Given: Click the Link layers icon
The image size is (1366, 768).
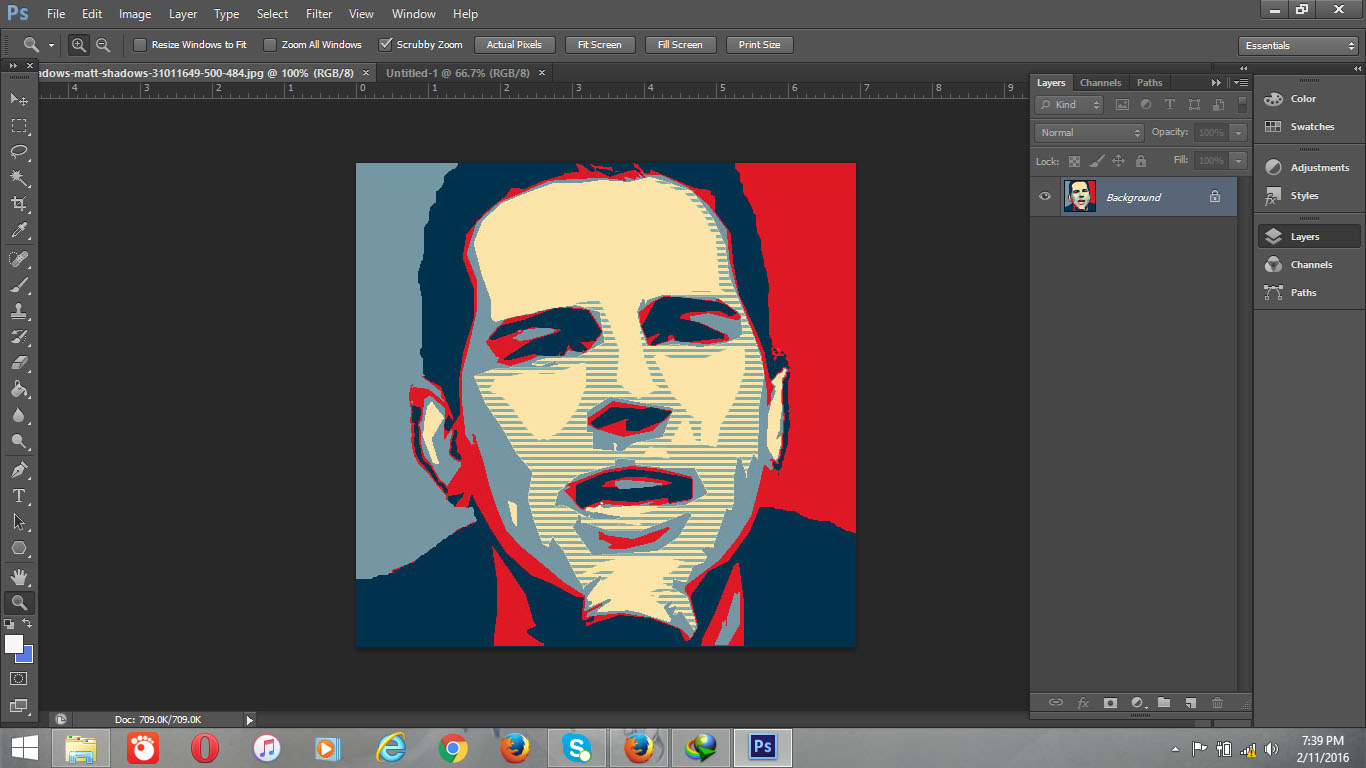Looking at the screenshot, I should click(1056, 703).
